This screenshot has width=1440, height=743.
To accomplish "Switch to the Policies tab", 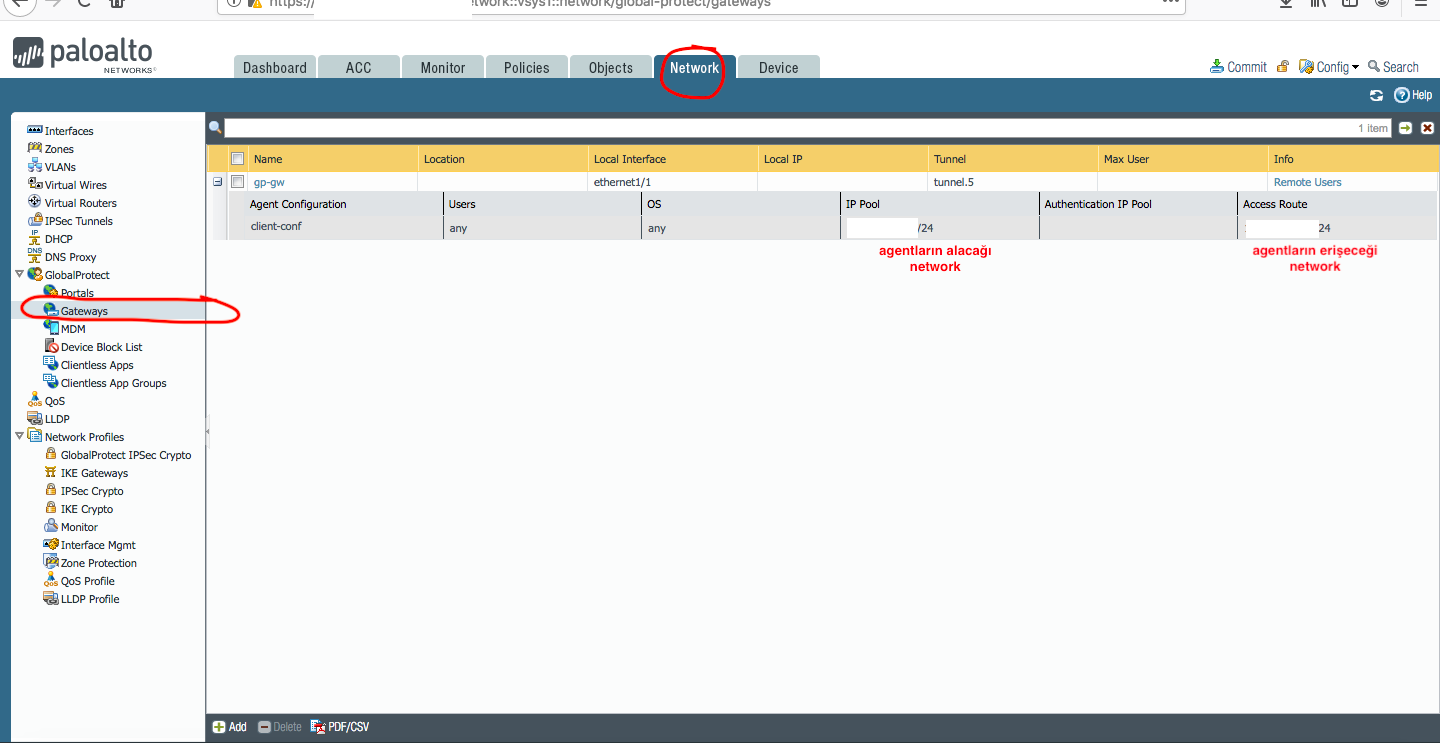I will point(526,68).
